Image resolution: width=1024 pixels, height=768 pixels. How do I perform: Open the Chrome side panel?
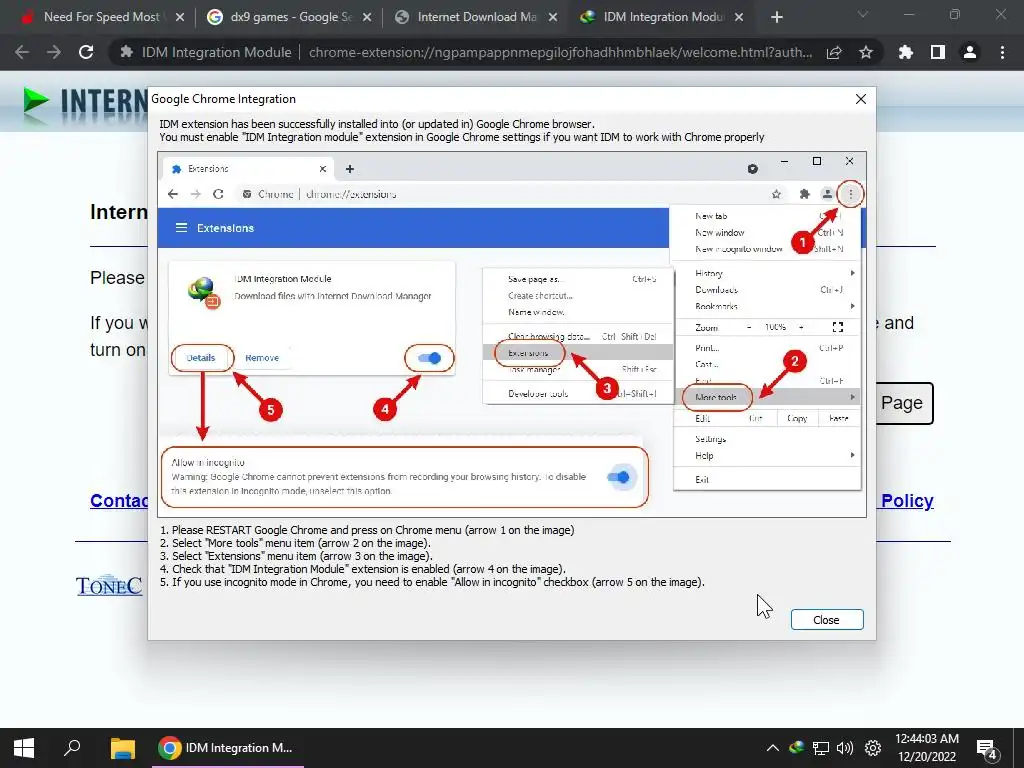(x=938, y=52)
